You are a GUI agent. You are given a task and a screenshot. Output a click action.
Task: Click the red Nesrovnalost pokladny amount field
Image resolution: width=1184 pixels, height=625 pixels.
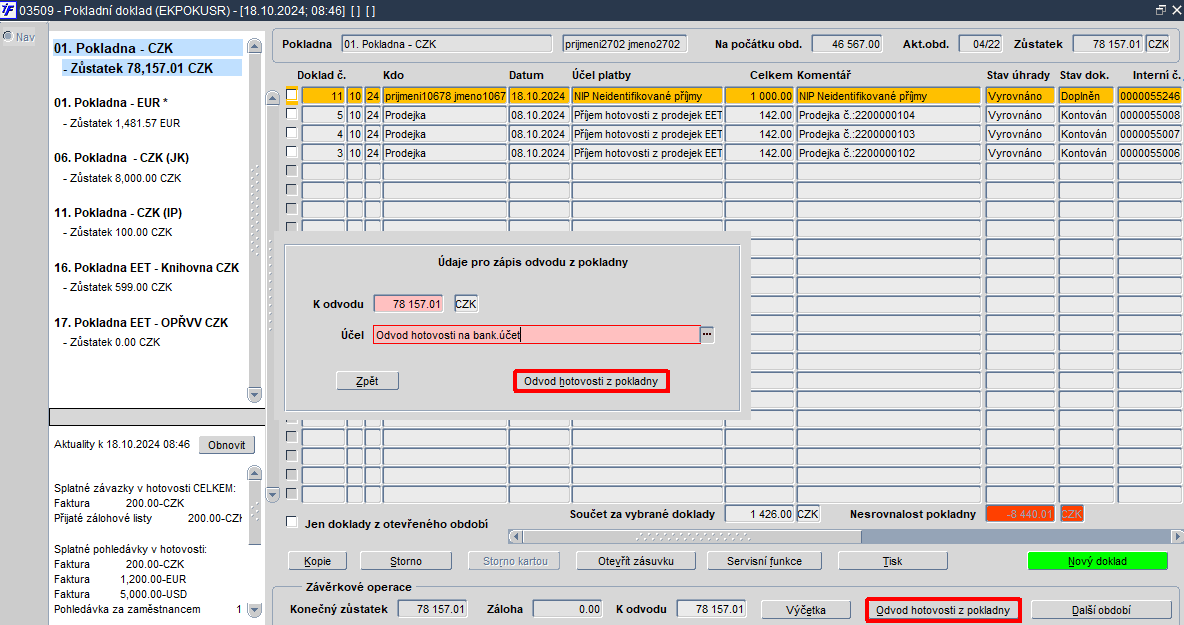click(1020, 514)
